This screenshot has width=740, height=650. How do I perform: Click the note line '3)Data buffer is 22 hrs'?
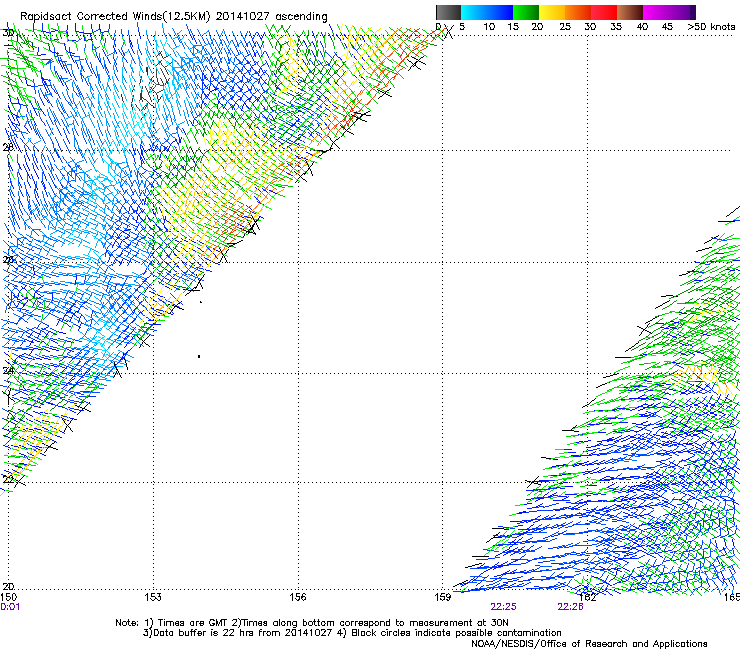point(352,633)
